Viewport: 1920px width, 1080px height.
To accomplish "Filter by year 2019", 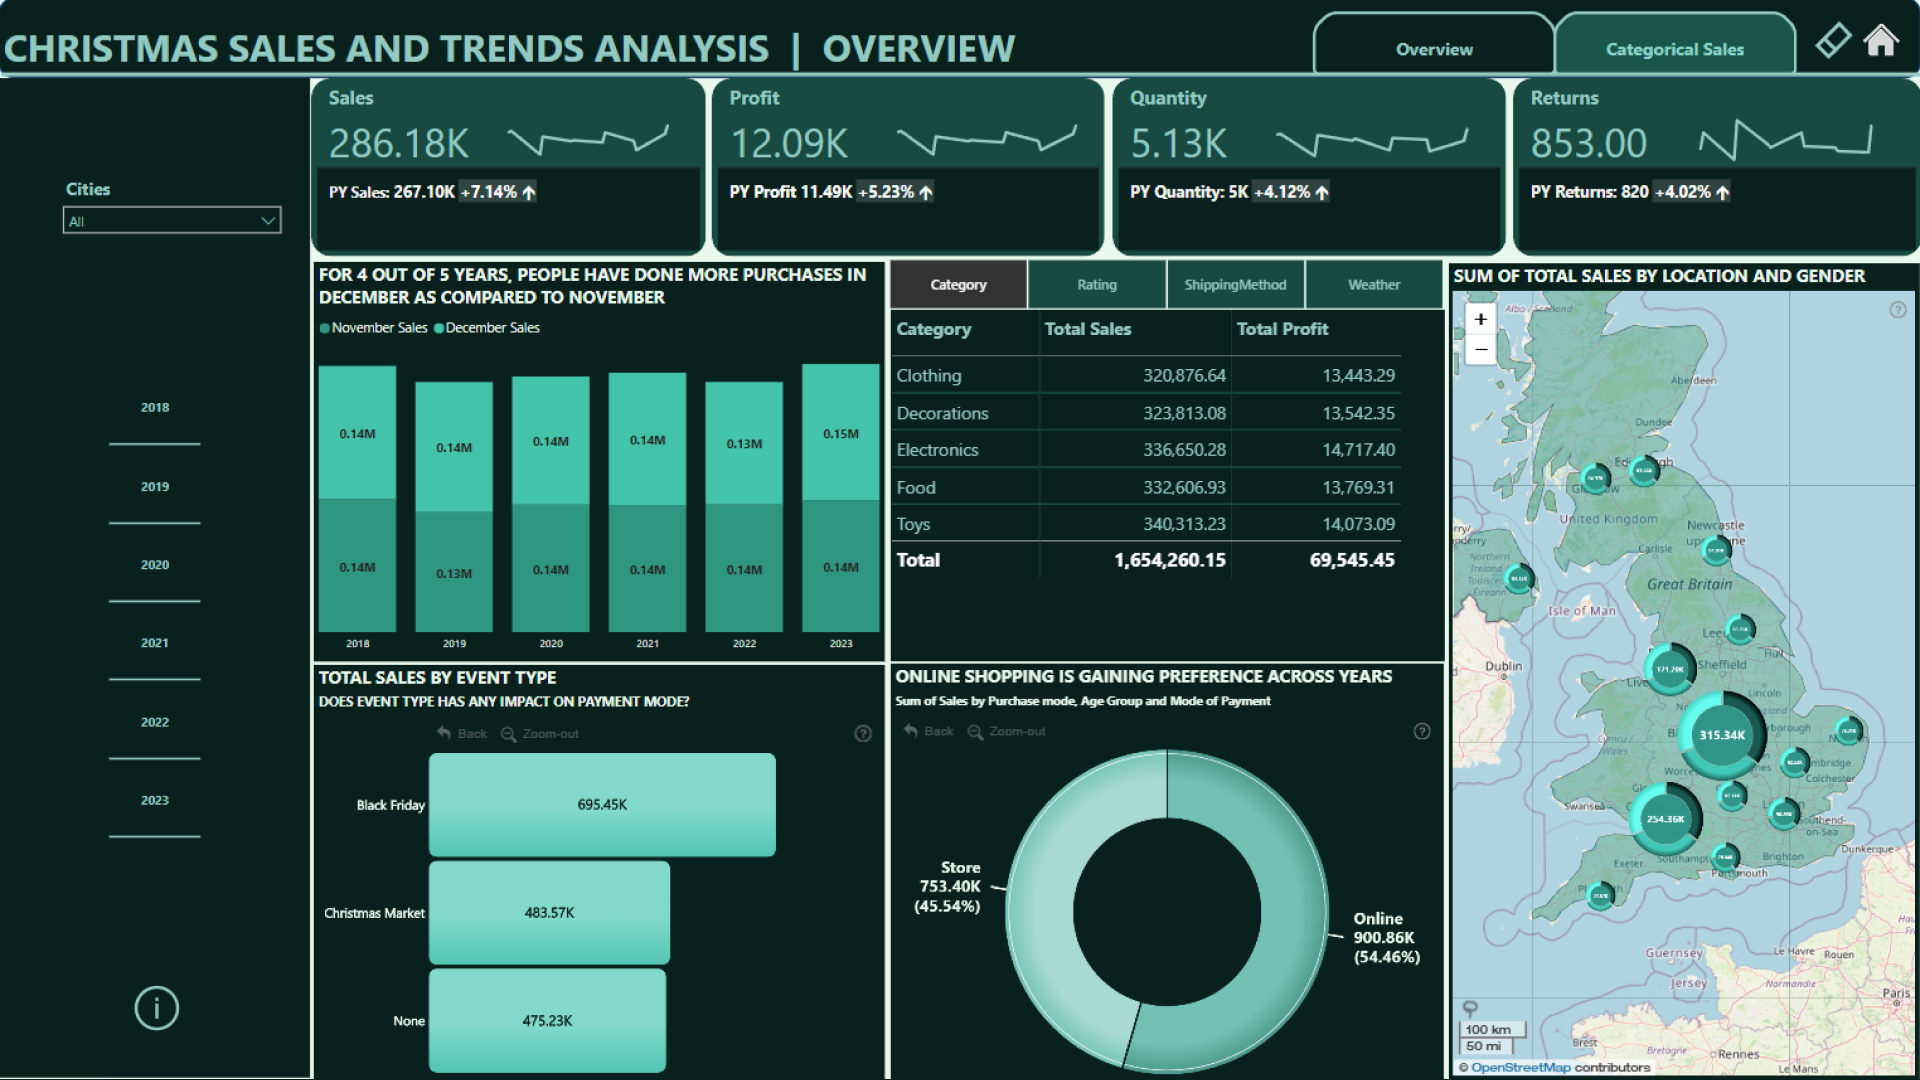I will [x=155, y=487].
